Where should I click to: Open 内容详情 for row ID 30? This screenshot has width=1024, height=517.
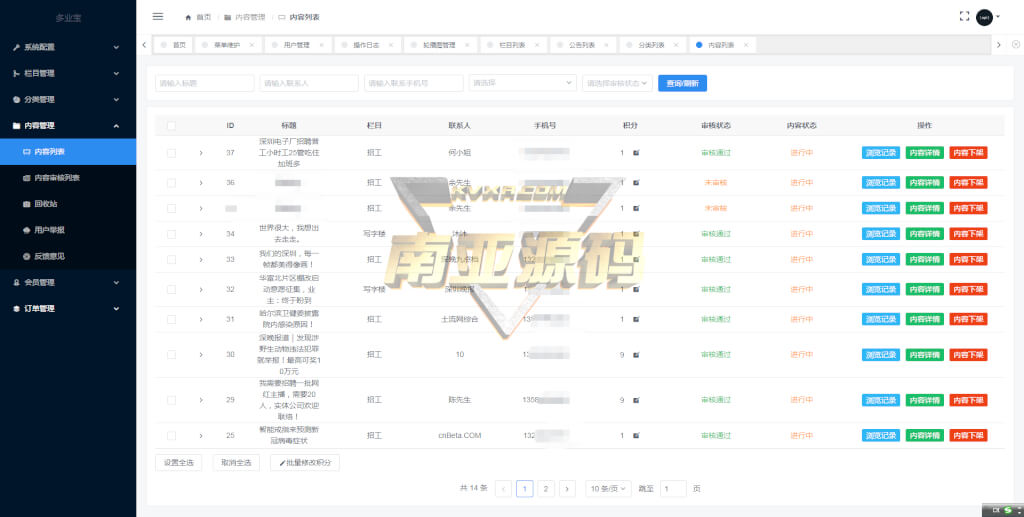click(x=925, y=355)
